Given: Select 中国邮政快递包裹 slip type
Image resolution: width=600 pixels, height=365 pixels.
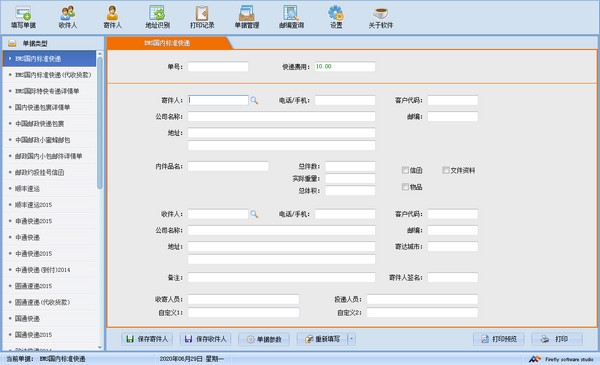Looking at the screenshot, I should point(49,124).
